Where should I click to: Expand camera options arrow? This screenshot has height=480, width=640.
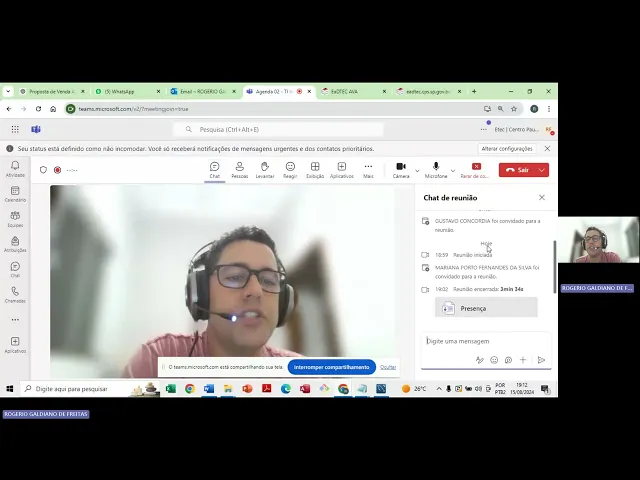point(417,171)
